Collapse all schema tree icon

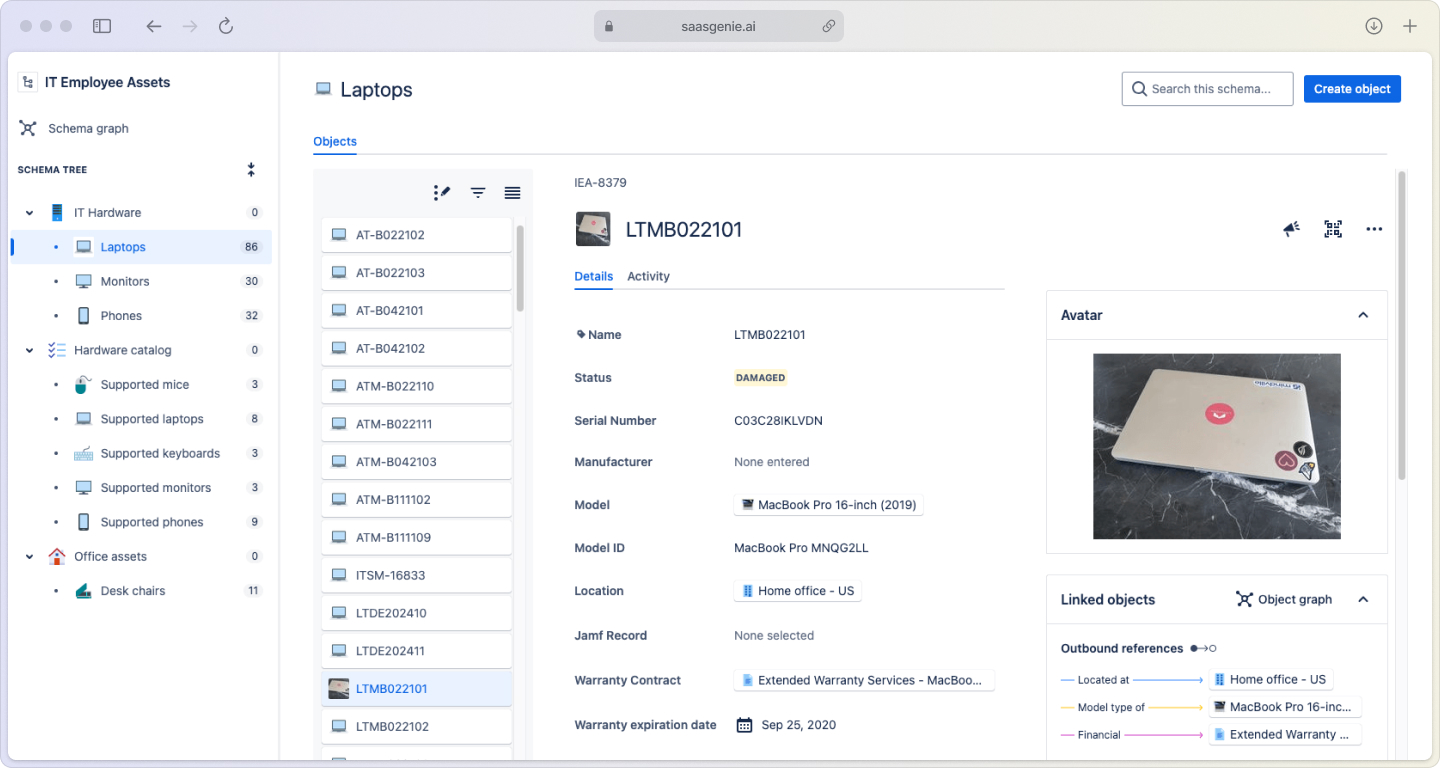coord(251,170)
